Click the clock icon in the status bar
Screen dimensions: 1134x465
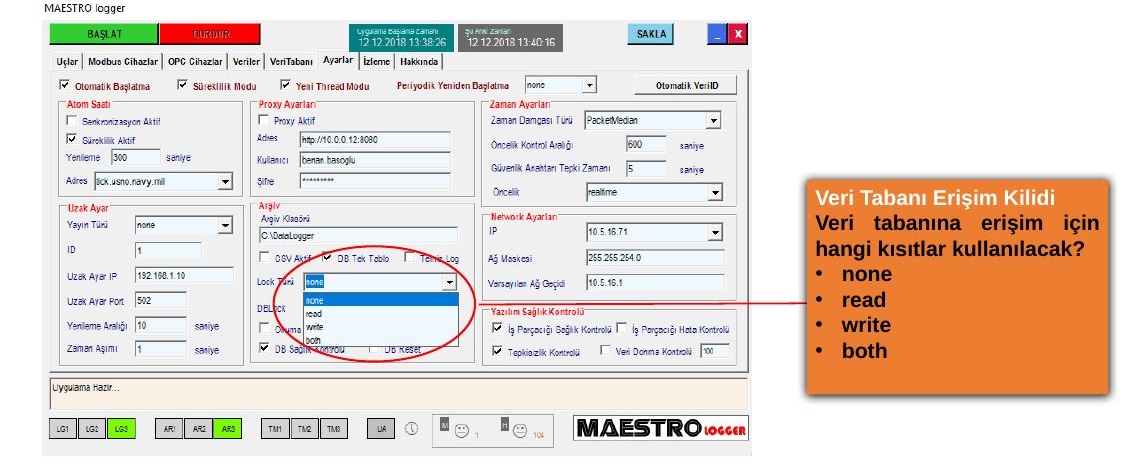[x=411, y=428]
